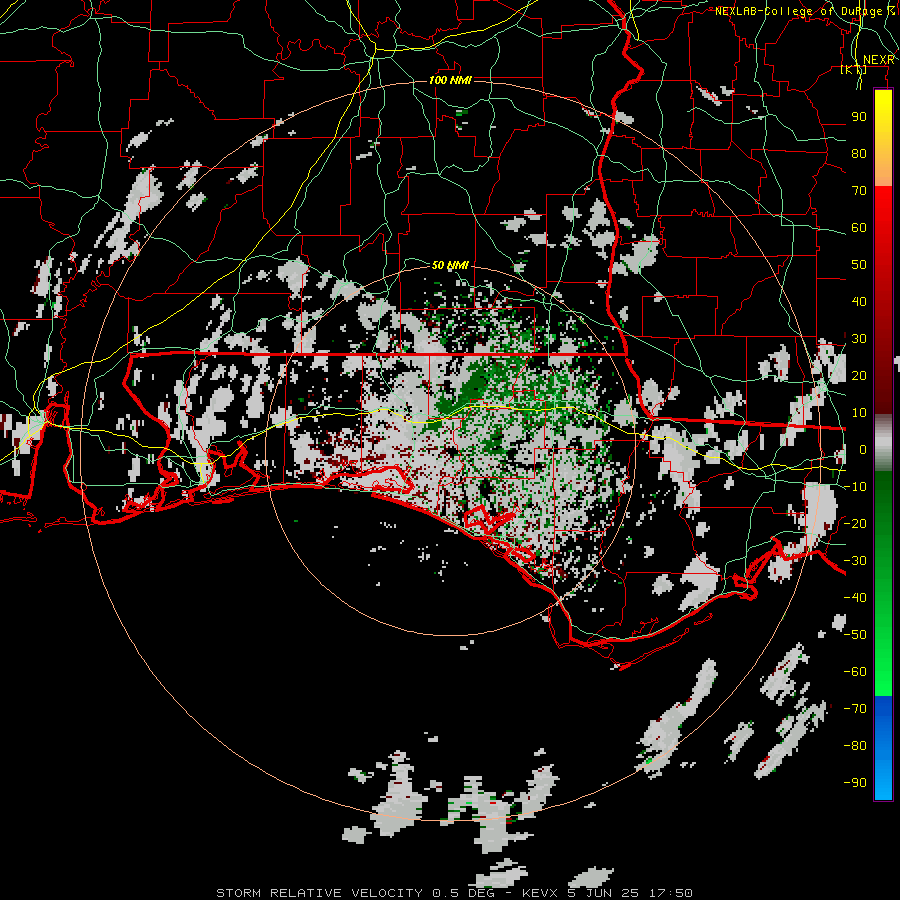Click the 100 NMI range ring label
Viewport: 900px width, 900px height.
[450, 80]
